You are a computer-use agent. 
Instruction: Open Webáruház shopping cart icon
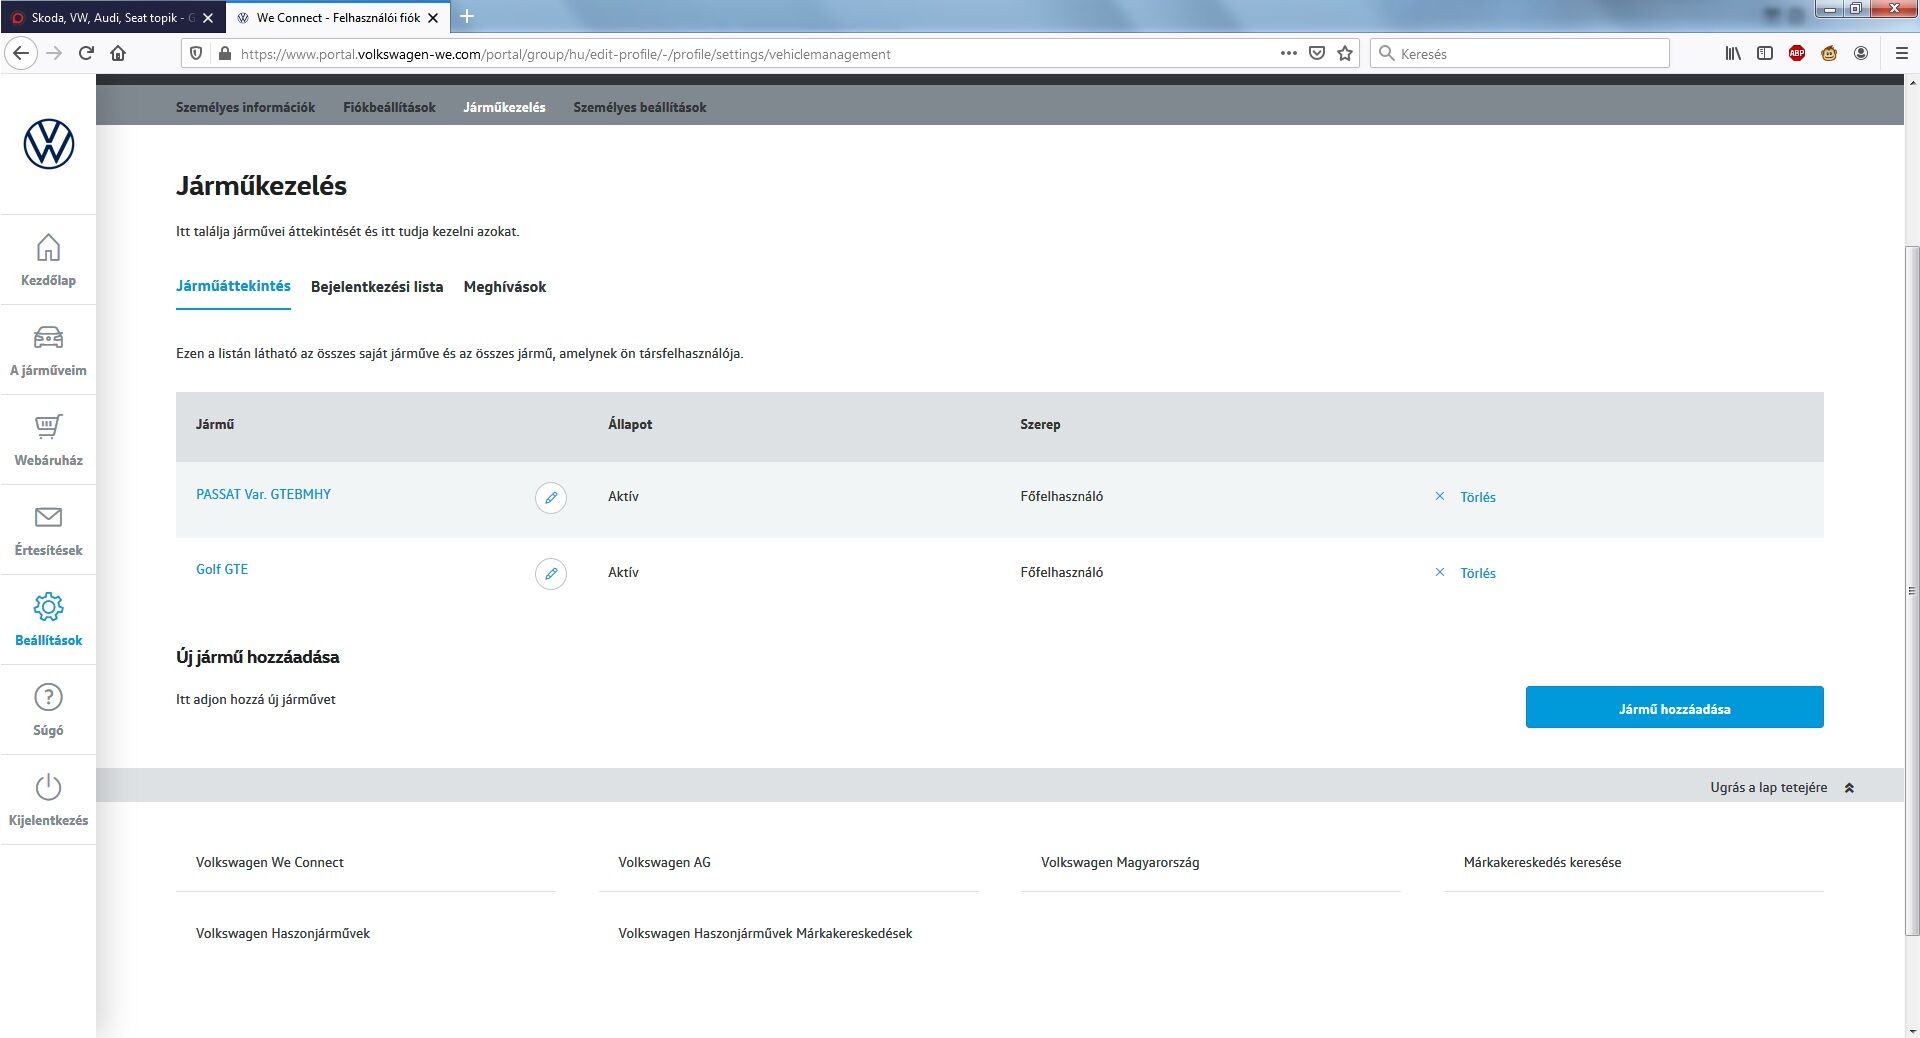click(48, 427)
